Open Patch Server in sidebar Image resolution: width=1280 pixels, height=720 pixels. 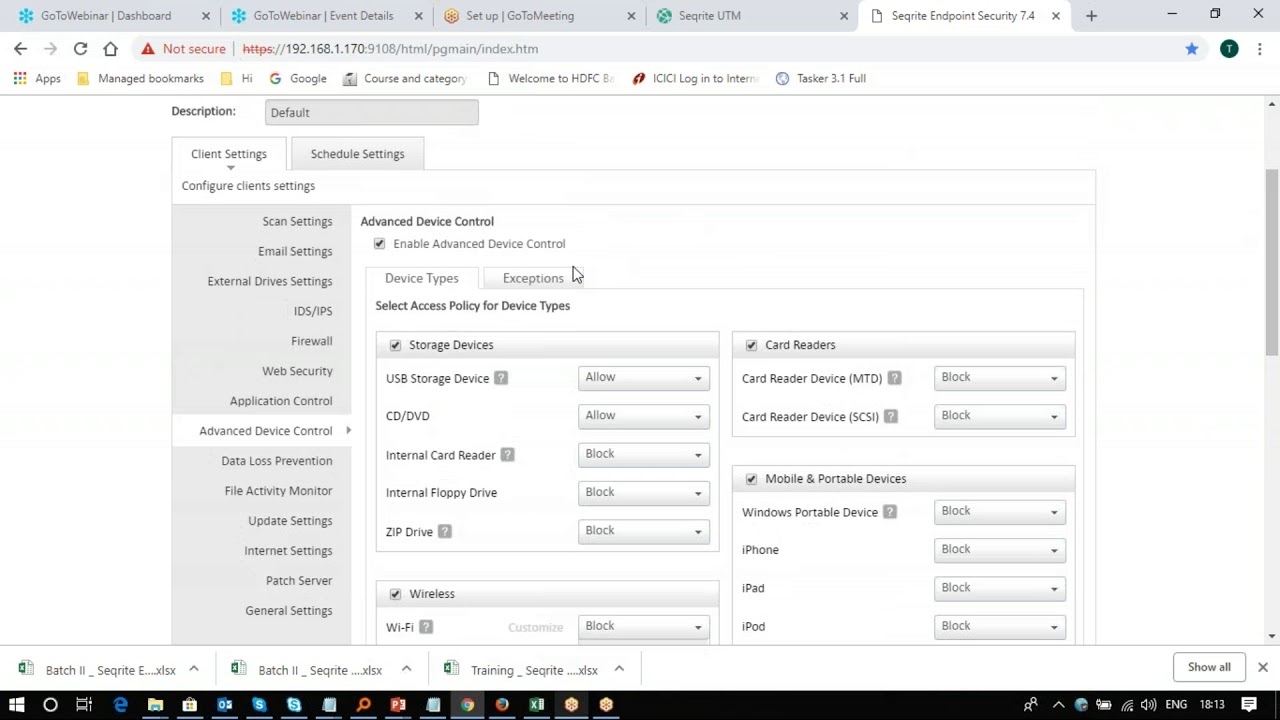click(299, 581)
